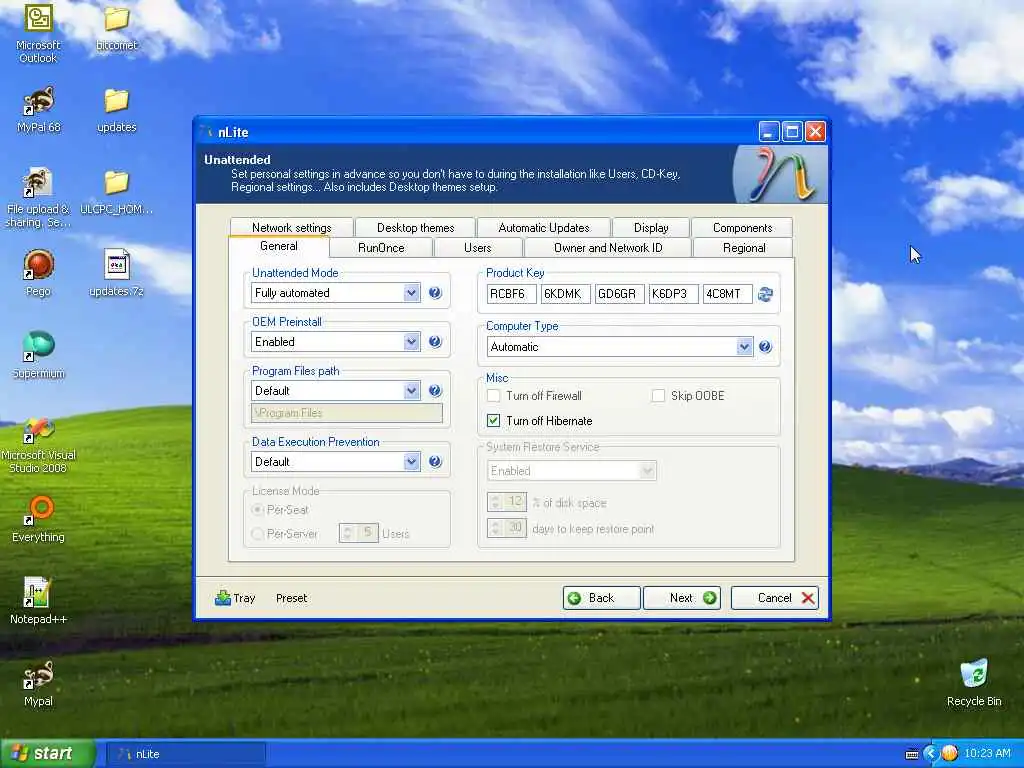Viewport: 1024px width, 768px height.
Task: Click the days to keep restore point stepper
Action: click(507, 528)
